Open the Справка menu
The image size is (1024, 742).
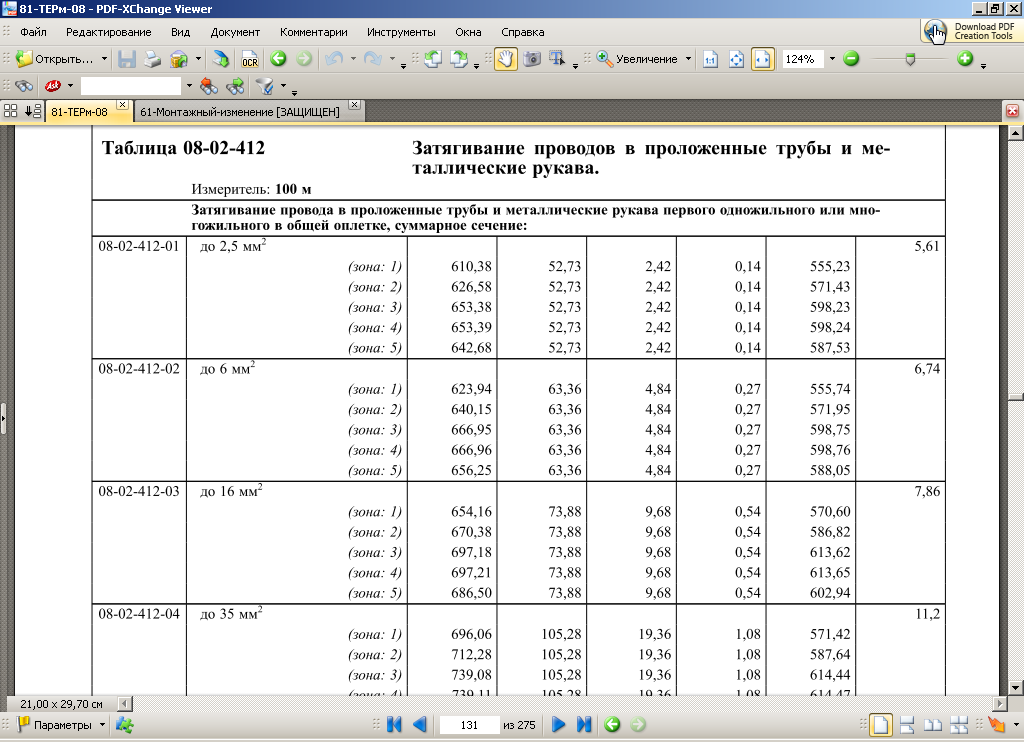point(522,32)
